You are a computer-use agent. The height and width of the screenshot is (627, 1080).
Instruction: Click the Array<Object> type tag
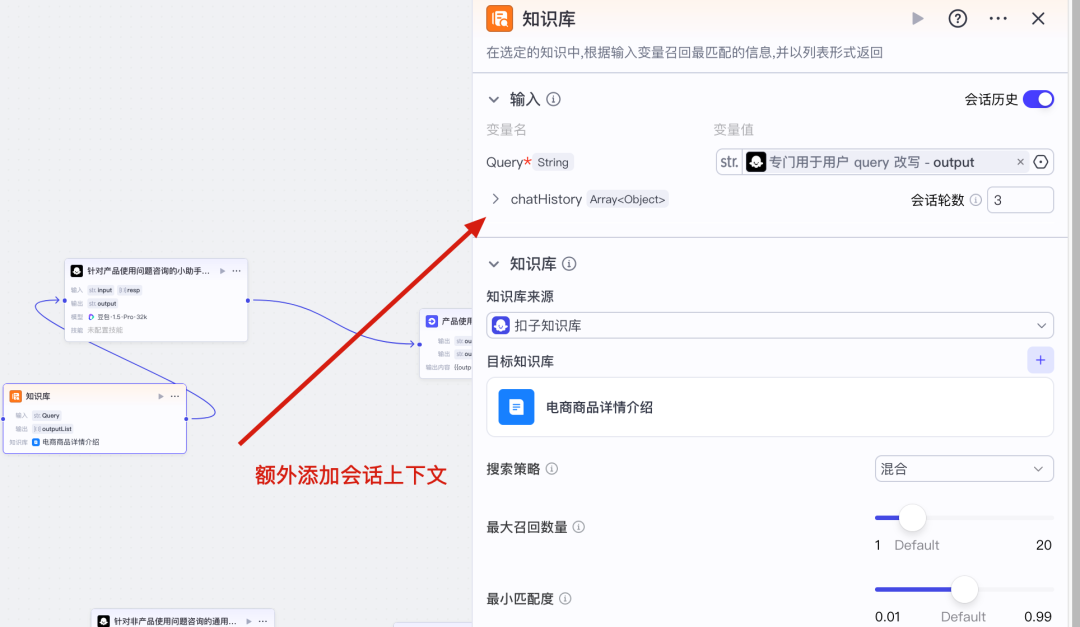coord(627,199)
